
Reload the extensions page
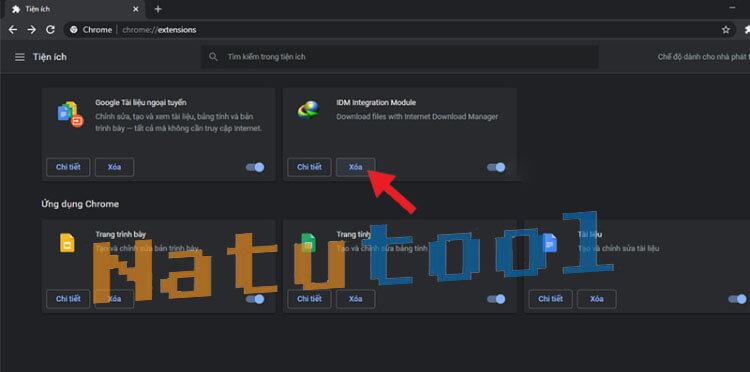[x=50, y=30]
